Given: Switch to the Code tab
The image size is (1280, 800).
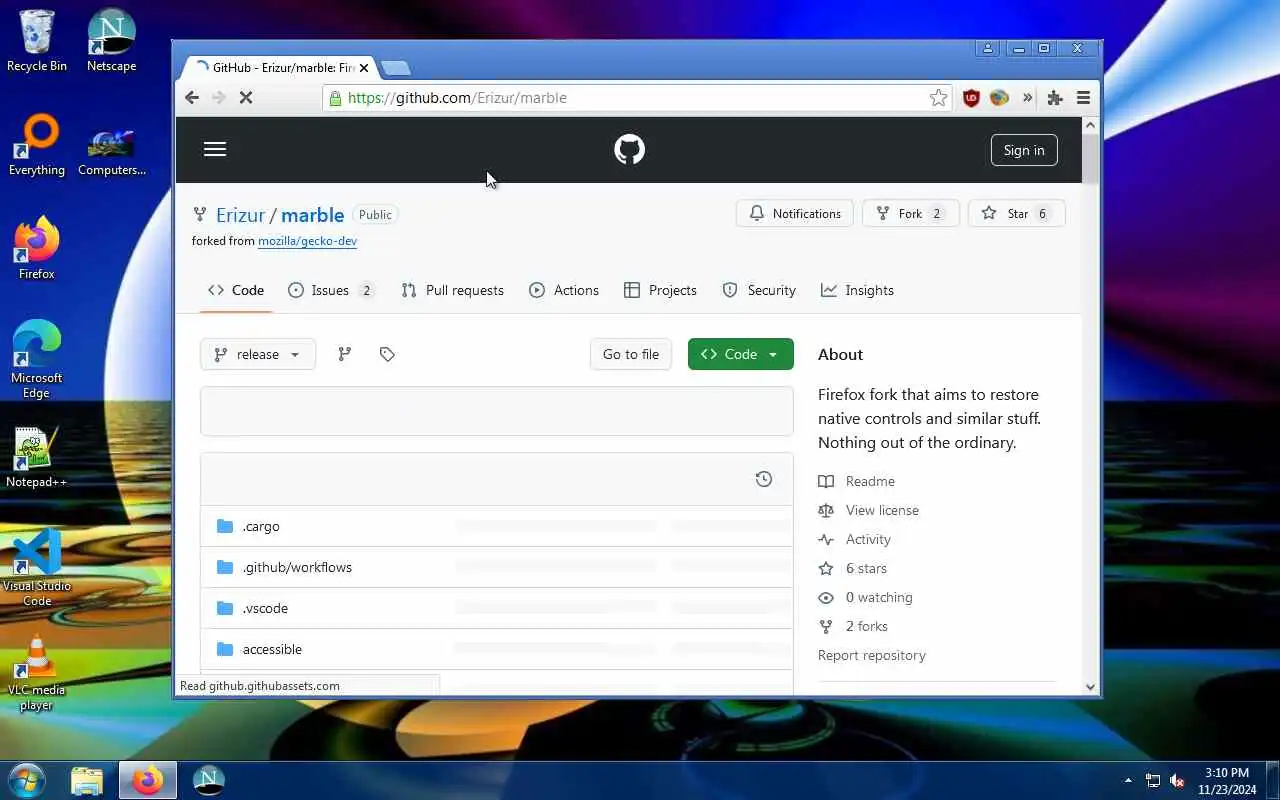Looking at the screenshot, I should pyautogui.click(x=236, y=290).
